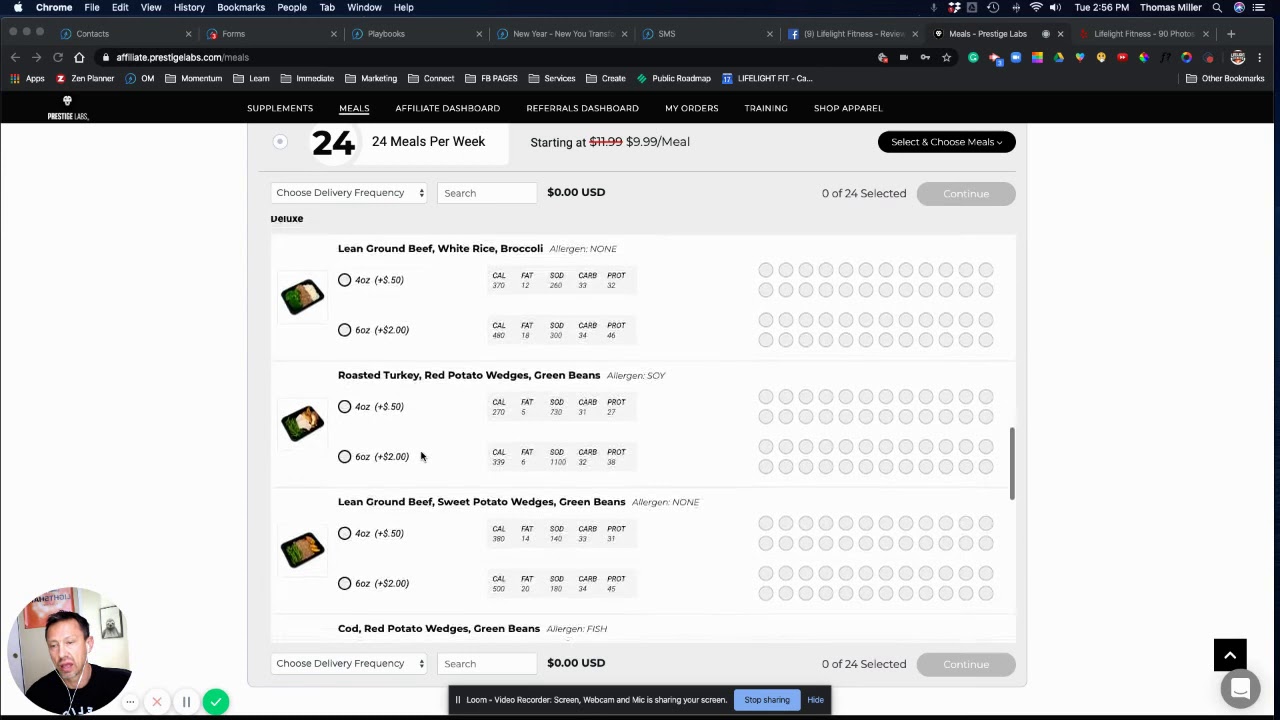This screenshot has width=1280, height=720.
Task: Select 6oz Roasted Turkey option
Action: pos(345,457)
